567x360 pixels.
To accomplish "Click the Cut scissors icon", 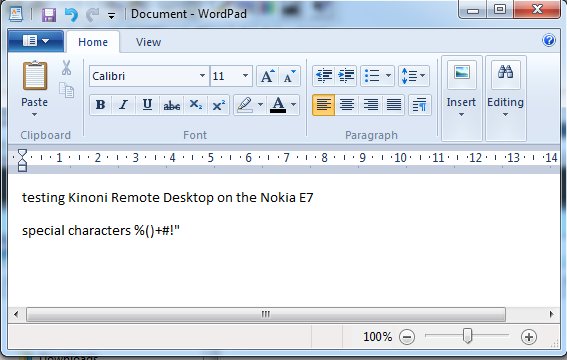I will click(x=66, y=68).
